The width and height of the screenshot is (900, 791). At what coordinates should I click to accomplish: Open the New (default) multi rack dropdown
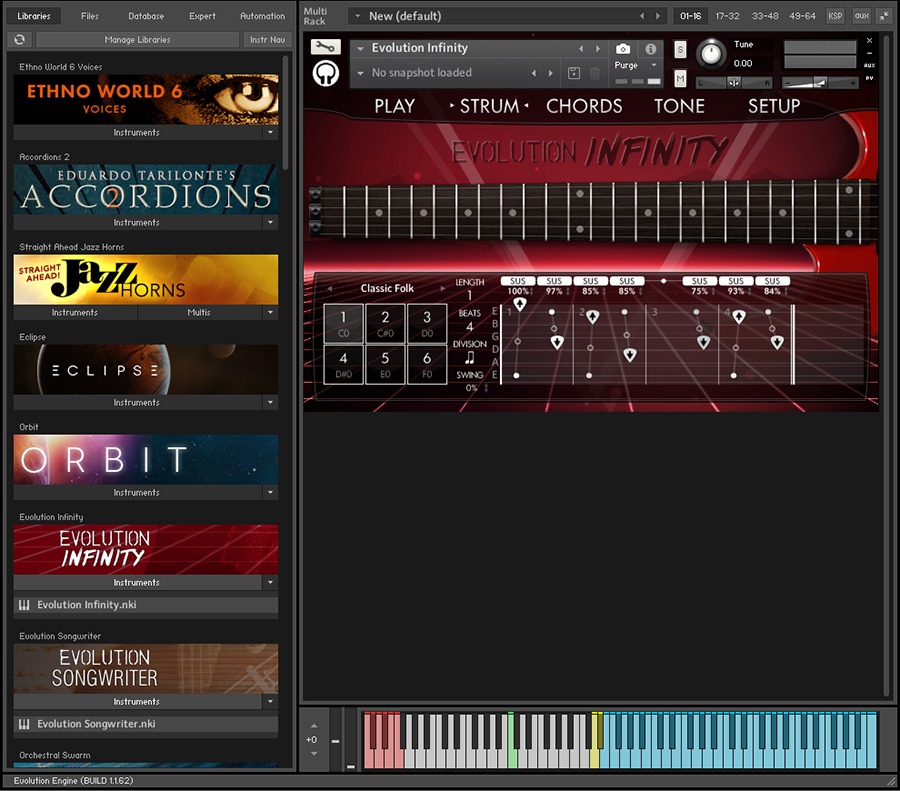pyautogui.click(x=358, y=16)
